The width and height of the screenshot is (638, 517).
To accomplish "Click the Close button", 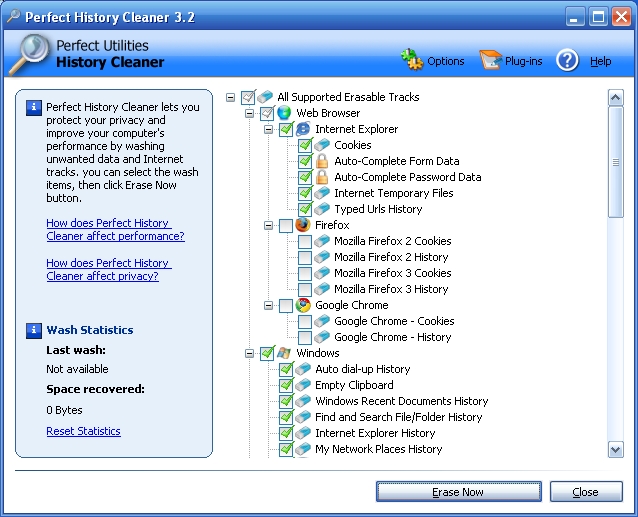I will click(x=586, y=492).
